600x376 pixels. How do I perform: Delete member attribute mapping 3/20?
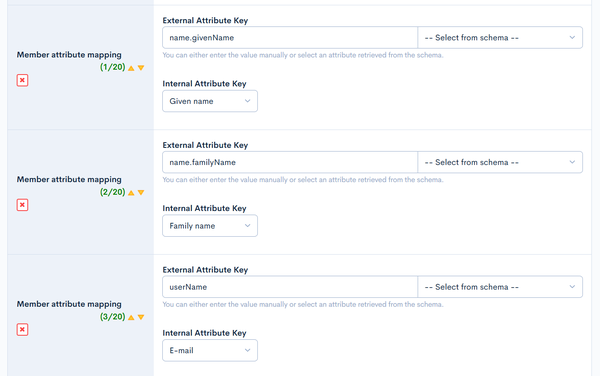pos(22,330)
